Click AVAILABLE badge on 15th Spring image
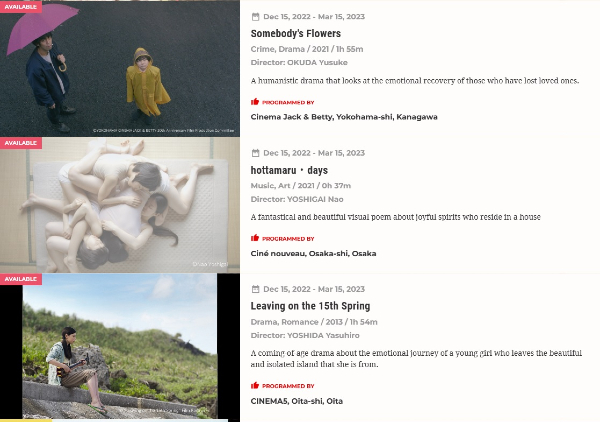 21,279
